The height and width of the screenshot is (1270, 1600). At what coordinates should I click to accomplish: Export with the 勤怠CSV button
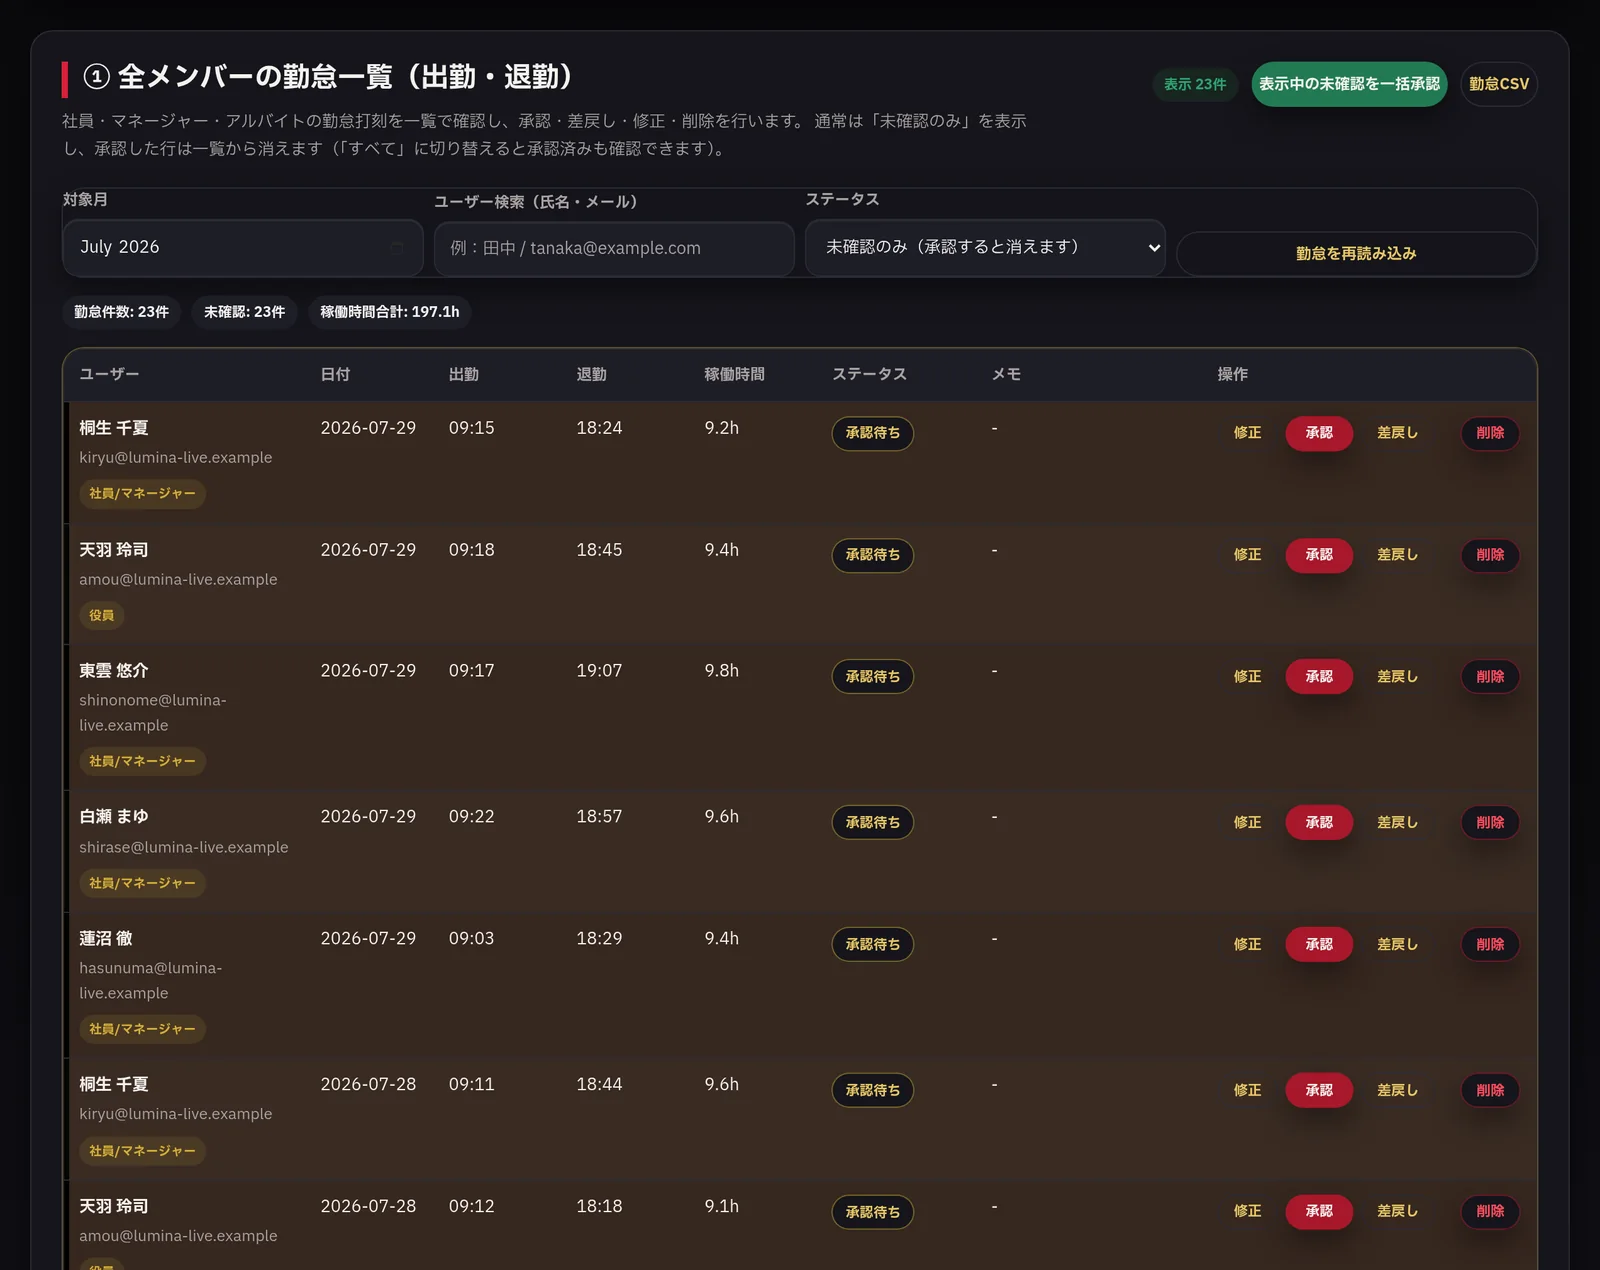tap(1498, 84)
